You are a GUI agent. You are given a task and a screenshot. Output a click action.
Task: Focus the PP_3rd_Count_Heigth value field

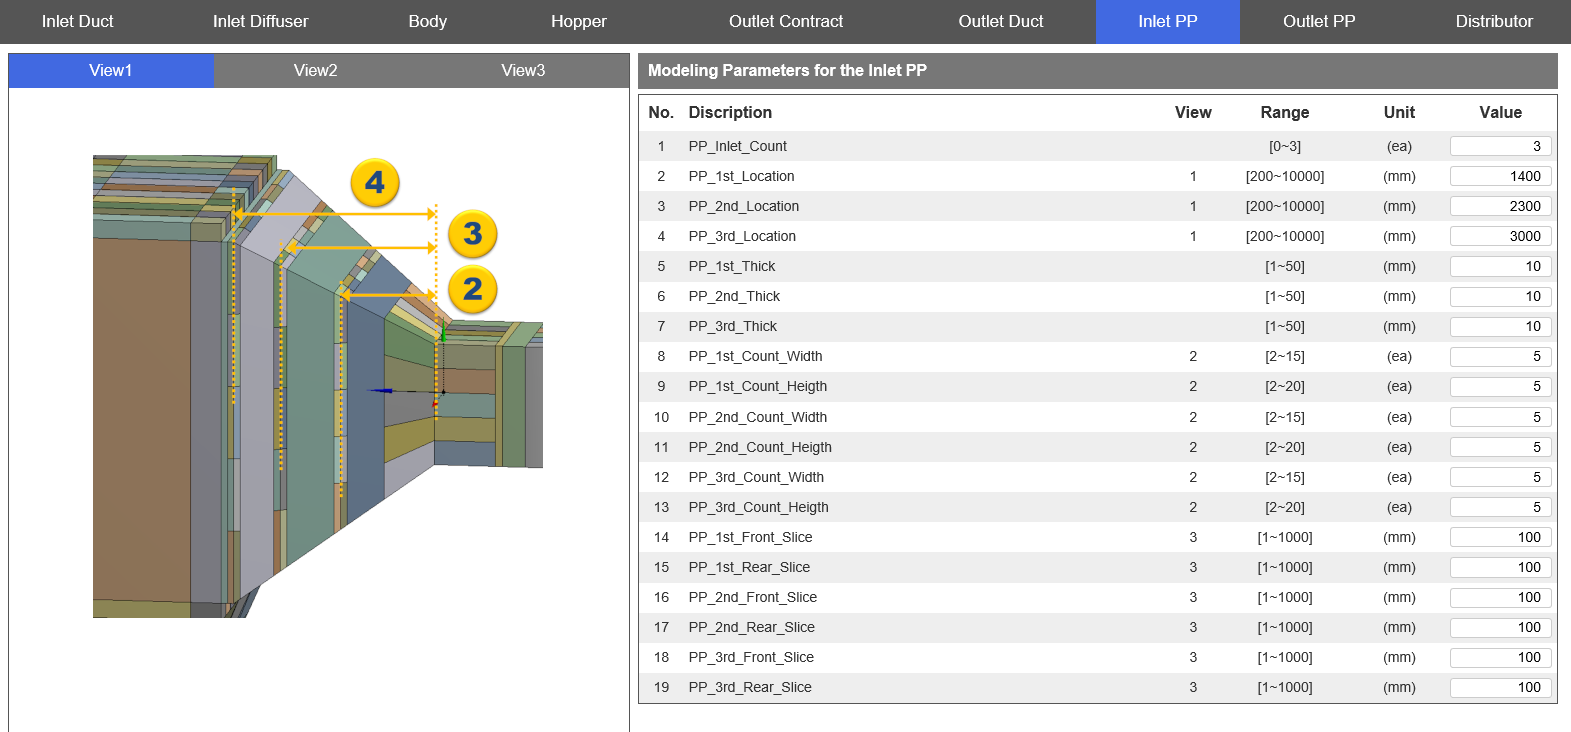1501,507
